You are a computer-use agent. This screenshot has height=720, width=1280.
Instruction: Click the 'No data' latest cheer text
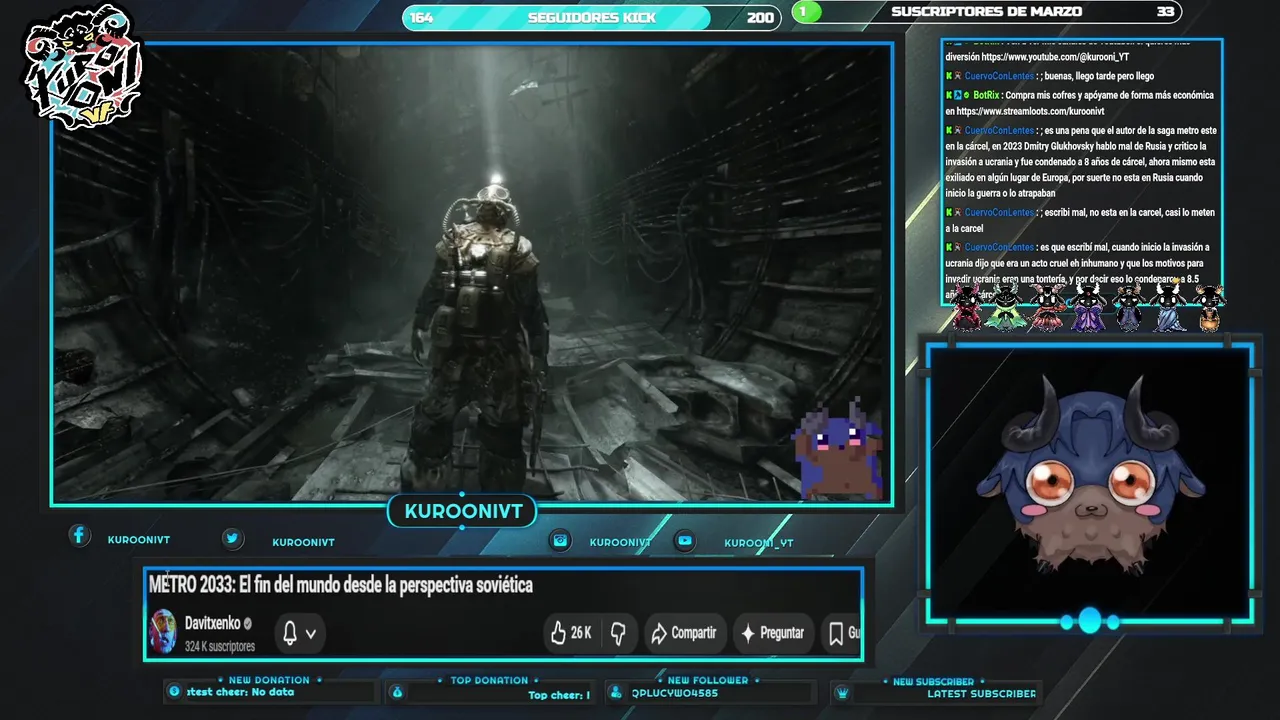pyautogui.click(x=273, y=692)
